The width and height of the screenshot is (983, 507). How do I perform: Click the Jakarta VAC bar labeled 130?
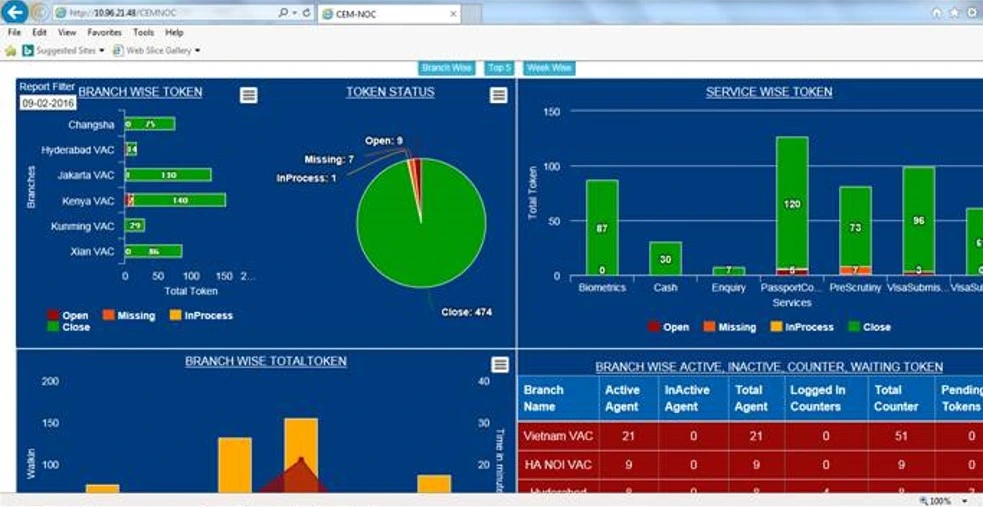tap(169, 175)
